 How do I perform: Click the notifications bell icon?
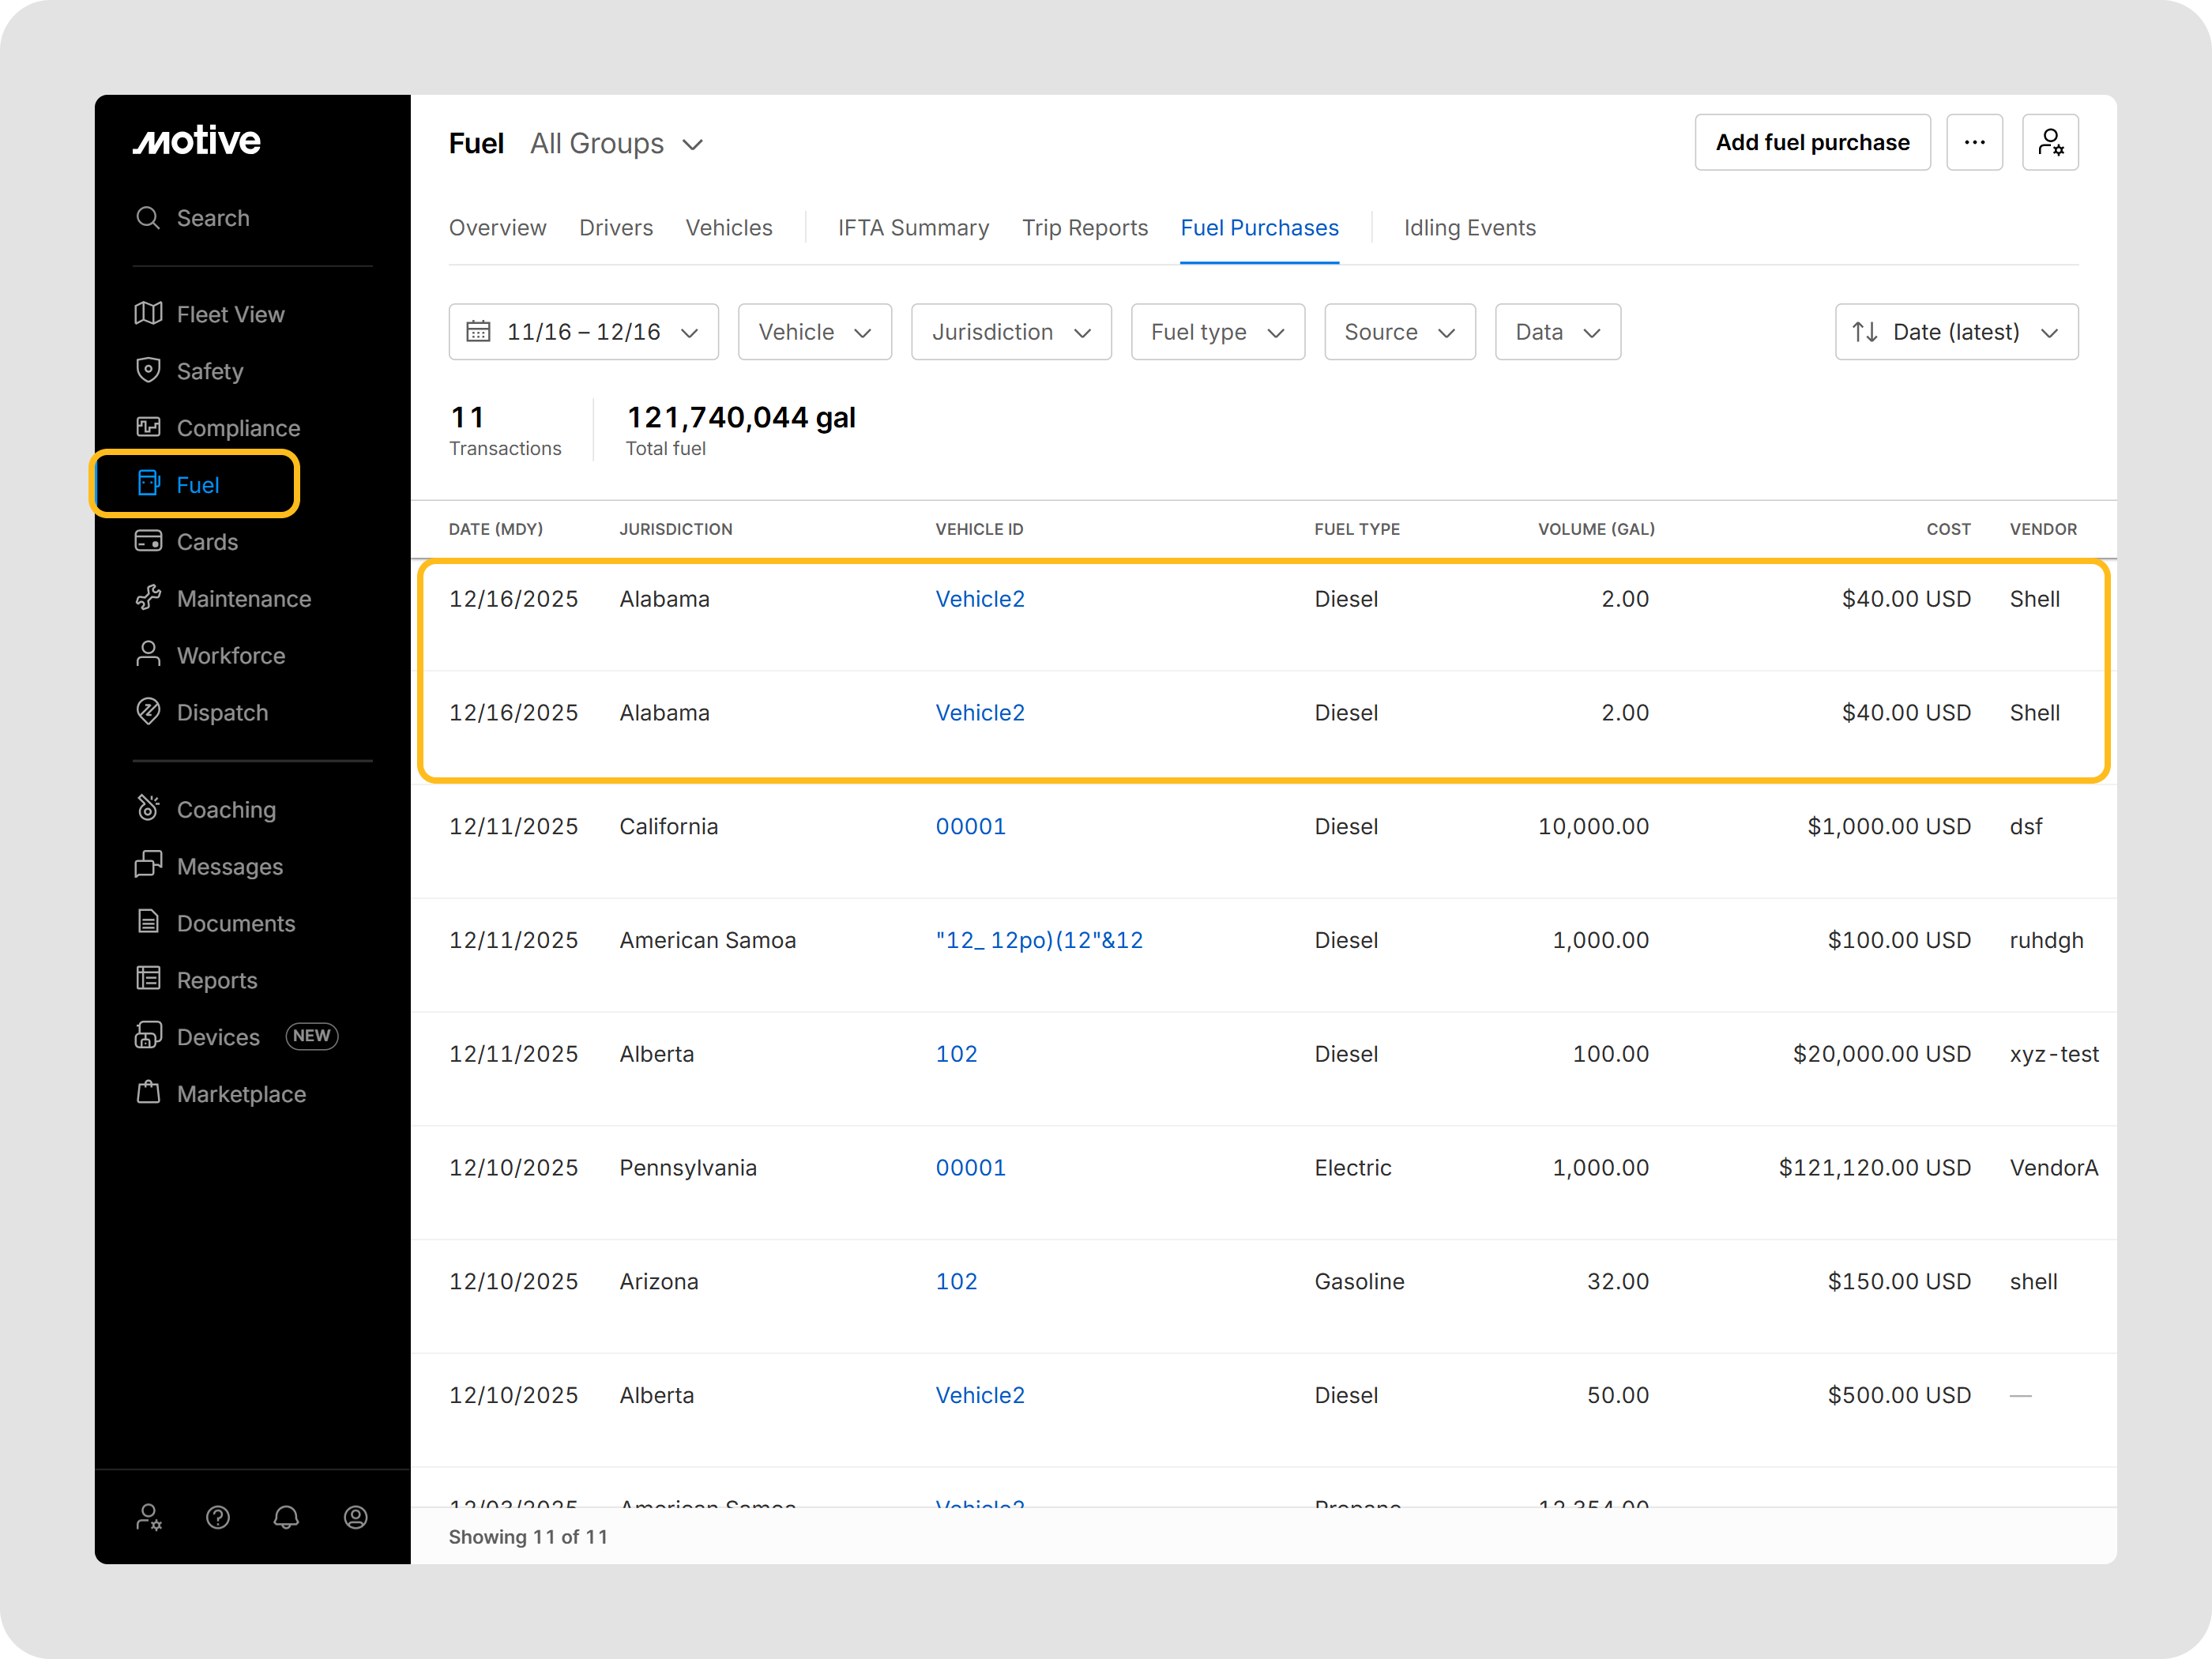tap(286, 1517)
